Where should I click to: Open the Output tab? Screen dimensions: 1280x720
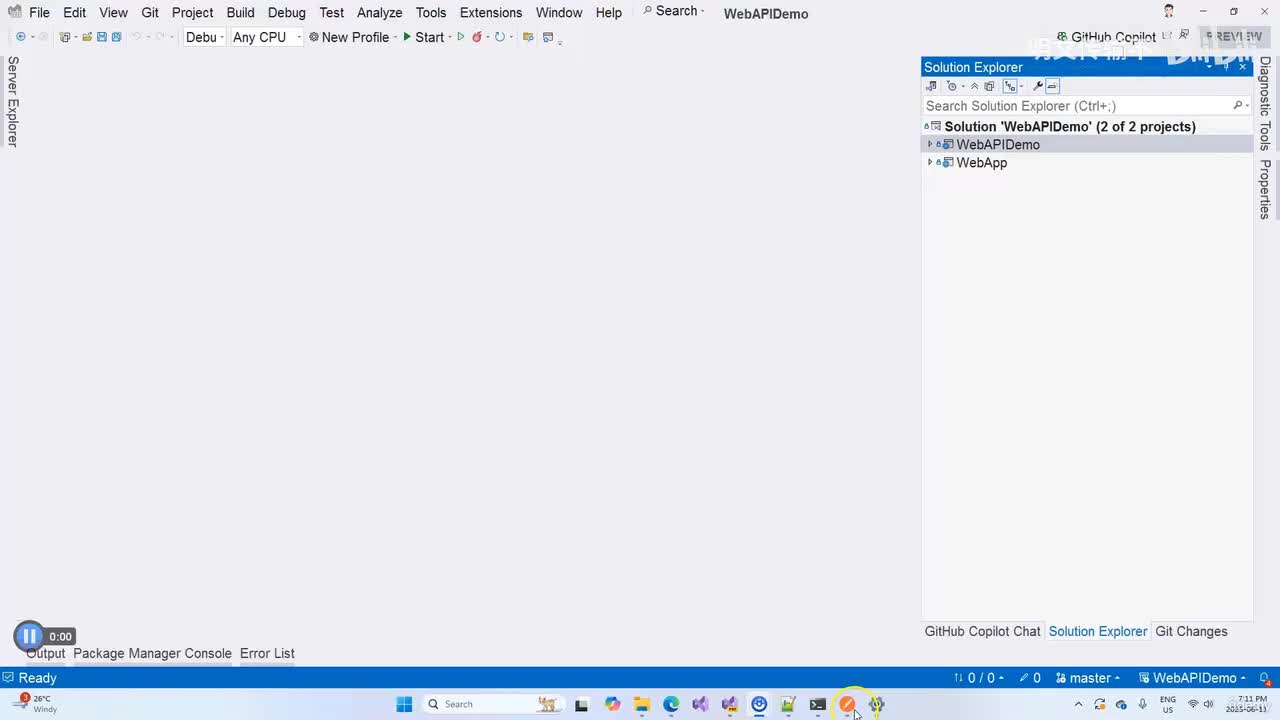click(45, 654)
